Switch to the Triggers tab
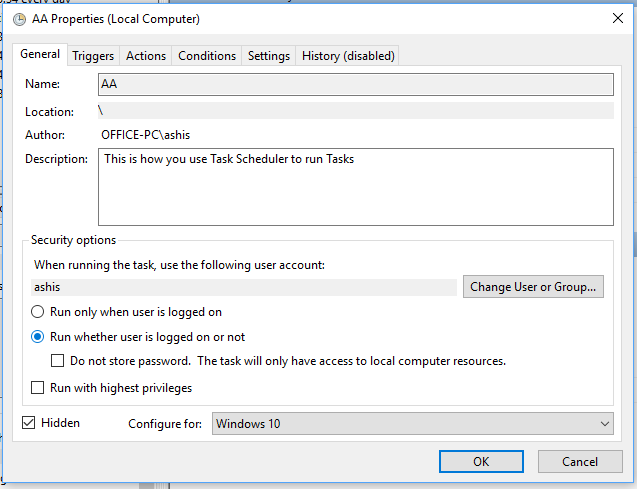 coord(93,56)
